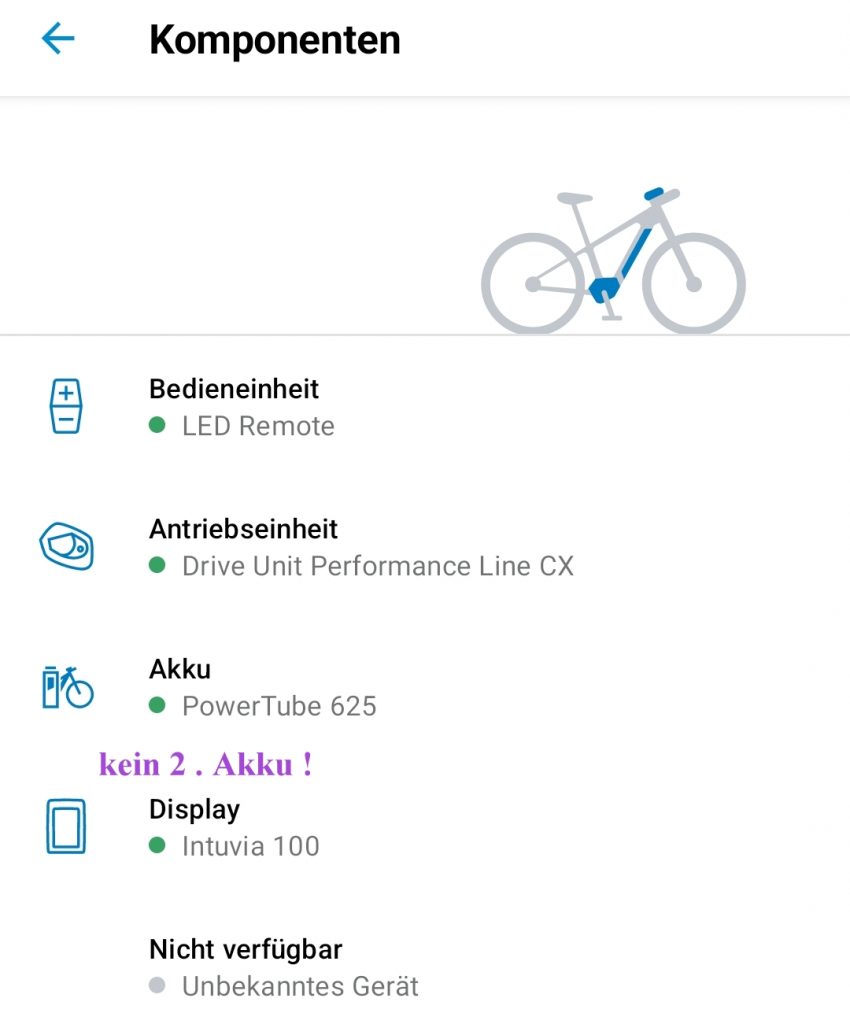Click the Antriebseinheit drive unit icon
Screen dimensions: 850x1024
pos(66,547)
